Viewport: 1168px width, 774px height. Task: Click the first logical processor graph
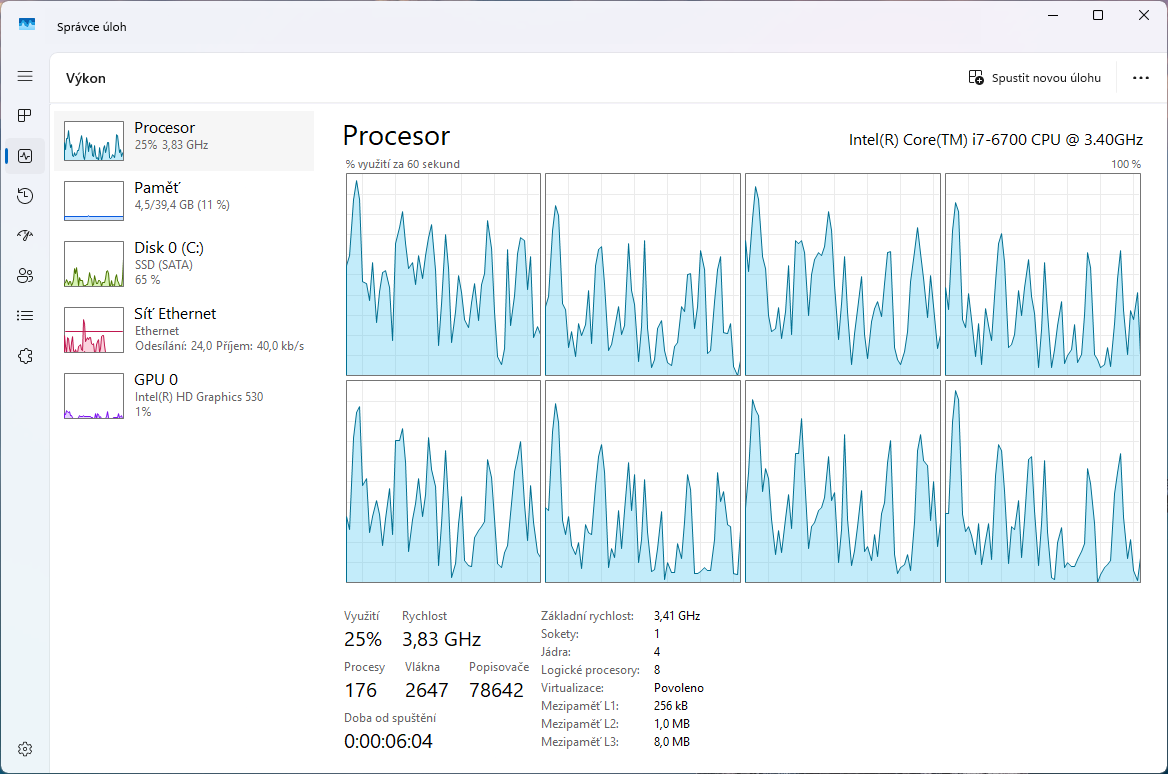(x=443, y=274)
